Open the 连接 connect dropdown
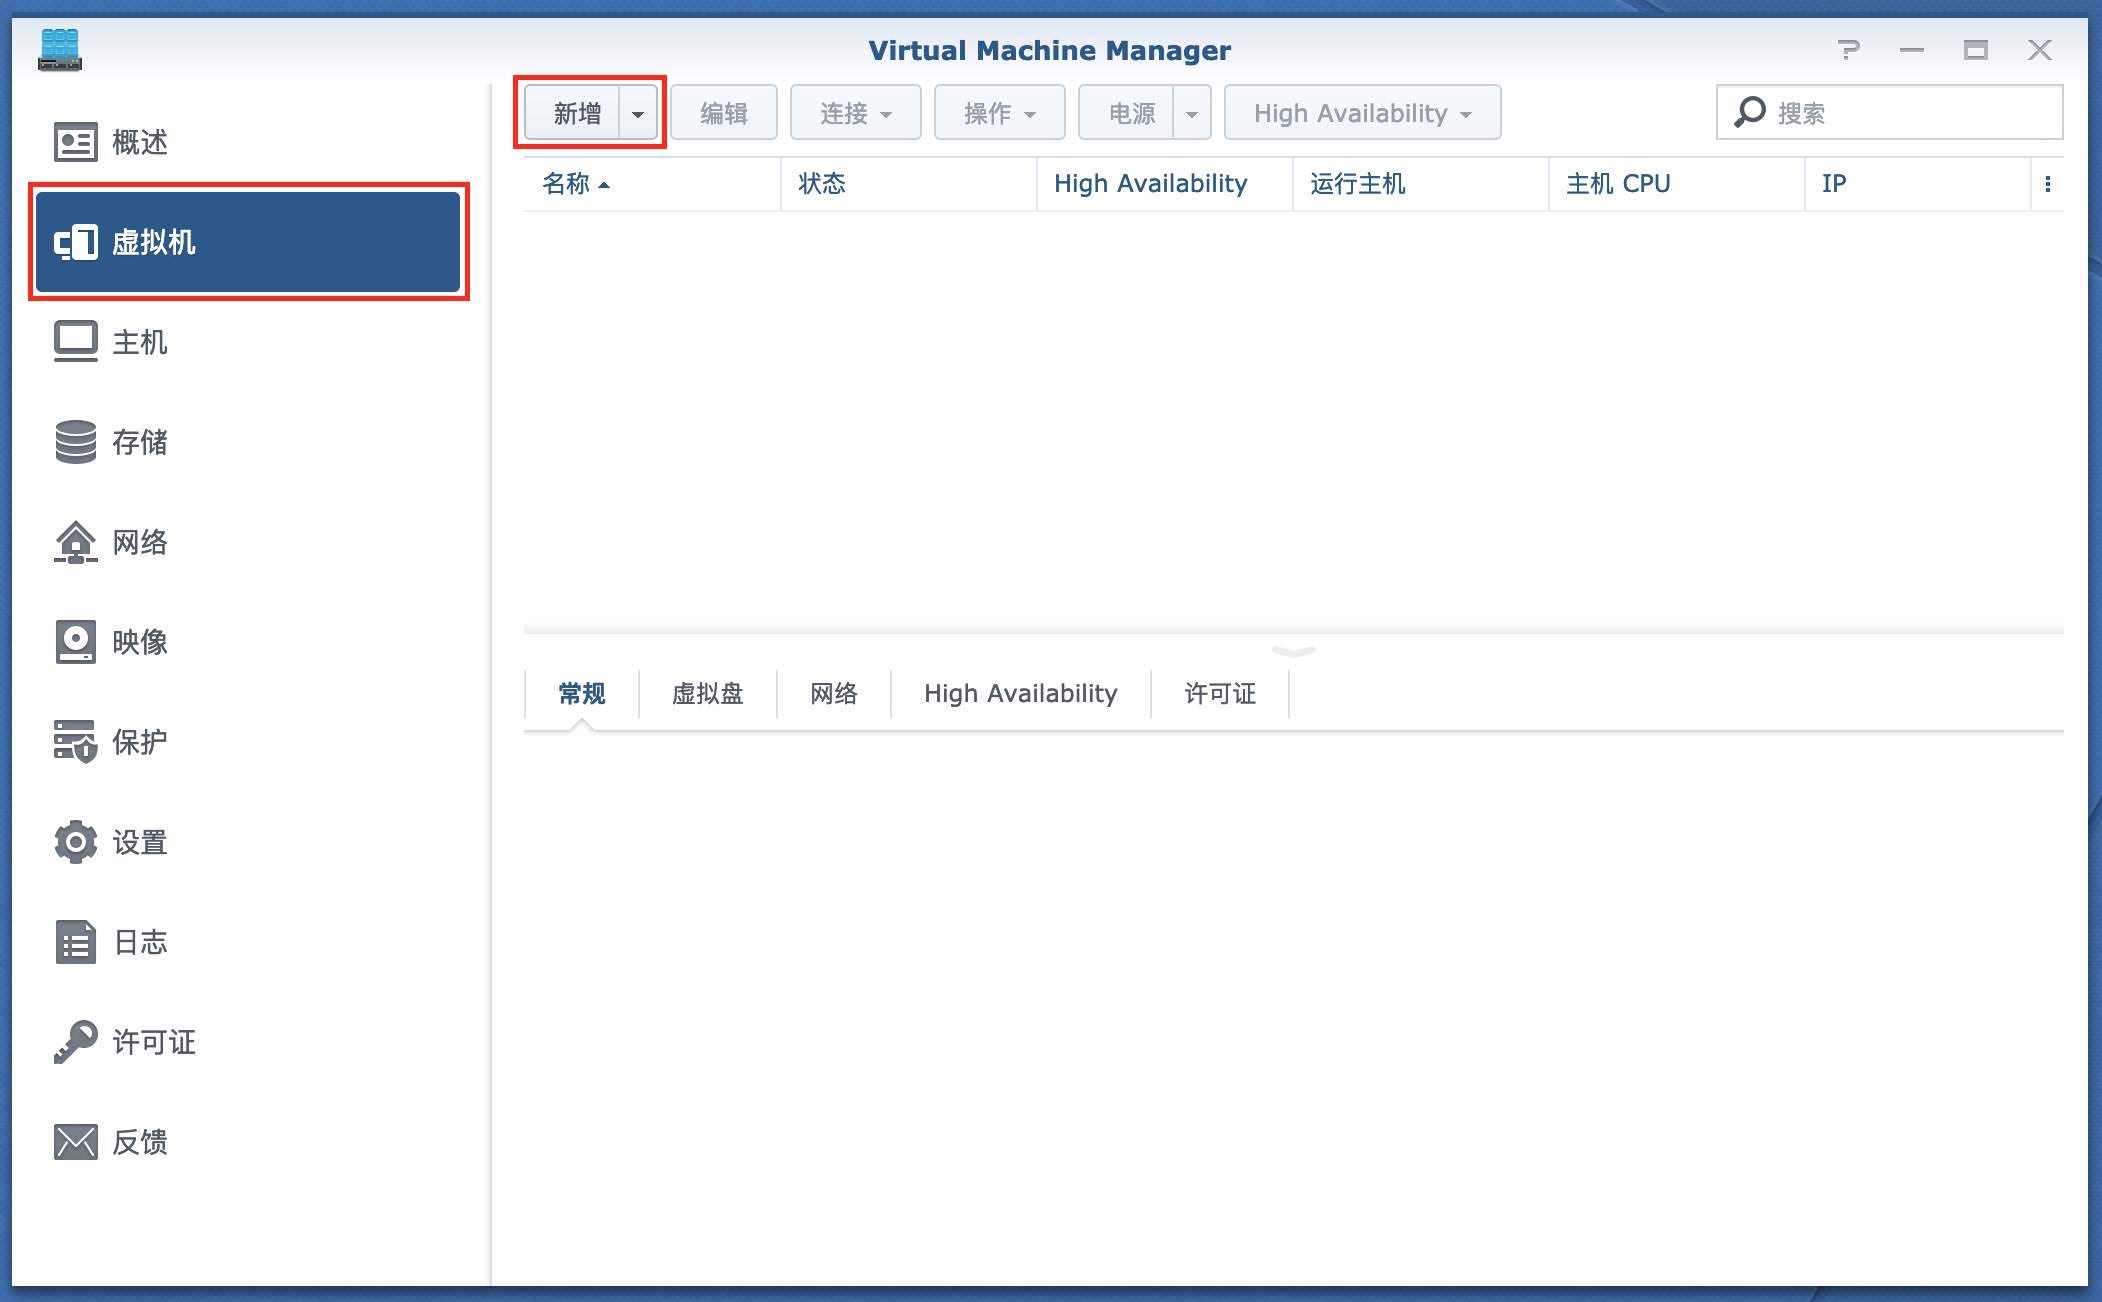 (855, 113)
